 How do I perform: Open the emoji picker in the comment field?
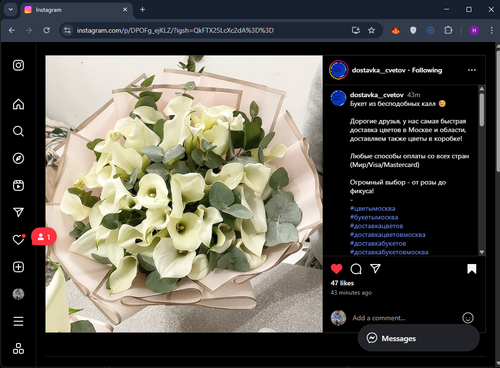(x=468, y=318)
